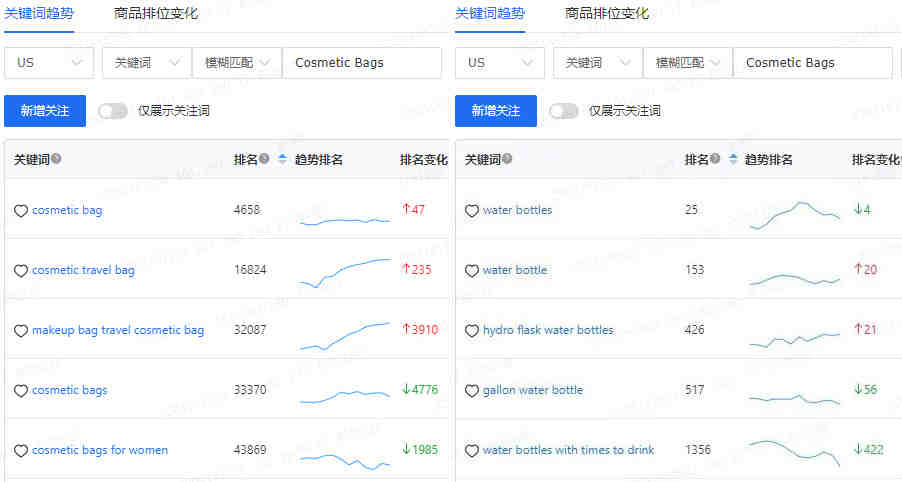Screen dimensions: 902x482
Task: Click right search field containing Cosmetic Bags
Action: tap(813, 63)
